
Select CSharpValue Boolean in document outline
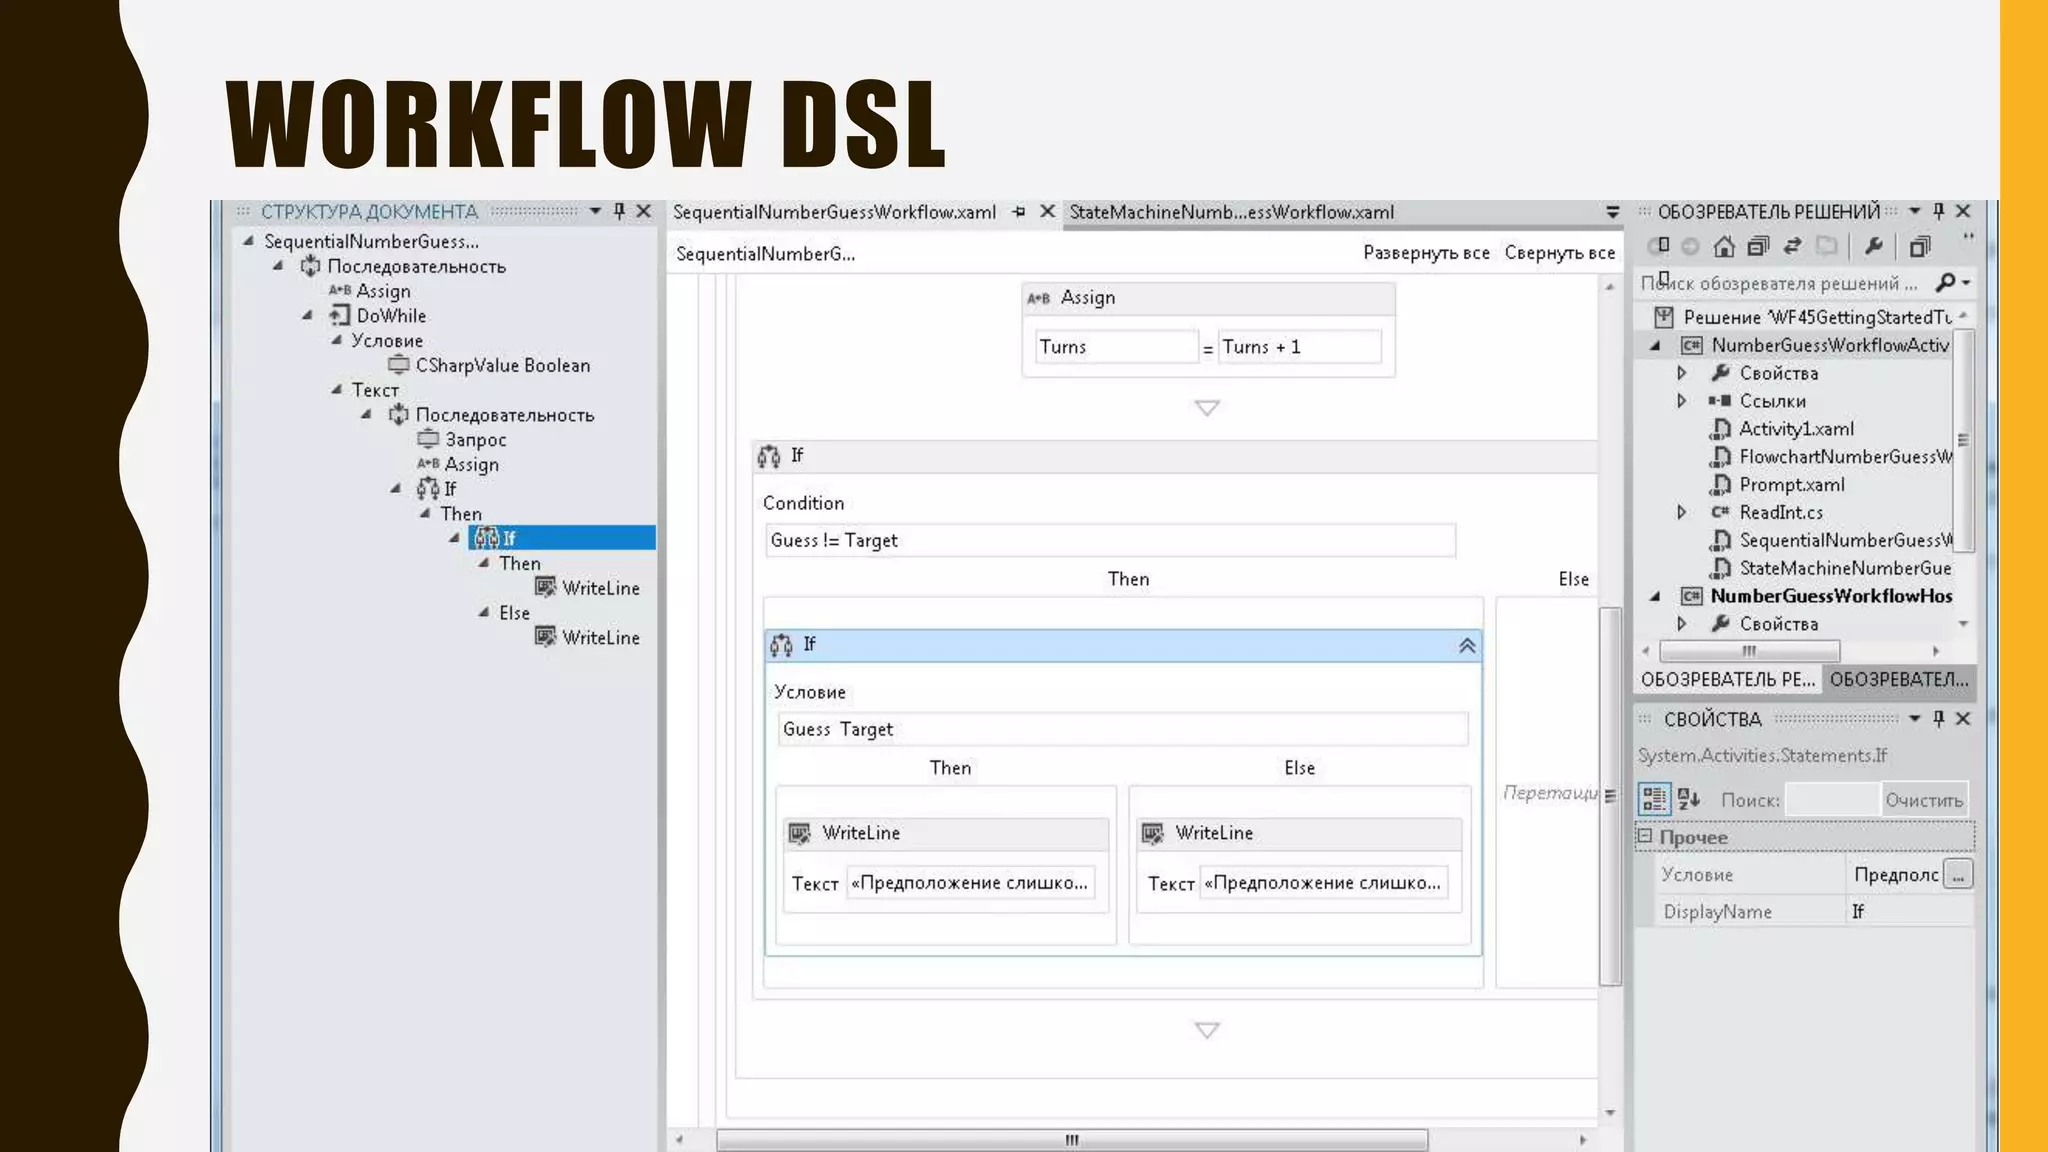tap(502, 365)
